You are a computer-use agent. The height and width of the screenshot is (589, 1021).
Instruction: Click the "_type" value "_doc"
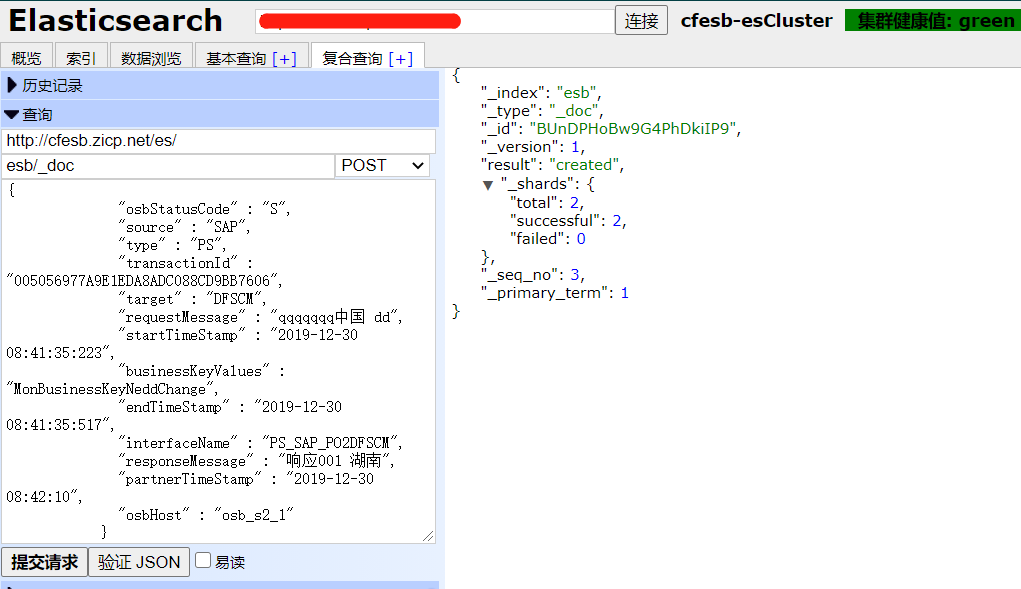pos(573,111)
